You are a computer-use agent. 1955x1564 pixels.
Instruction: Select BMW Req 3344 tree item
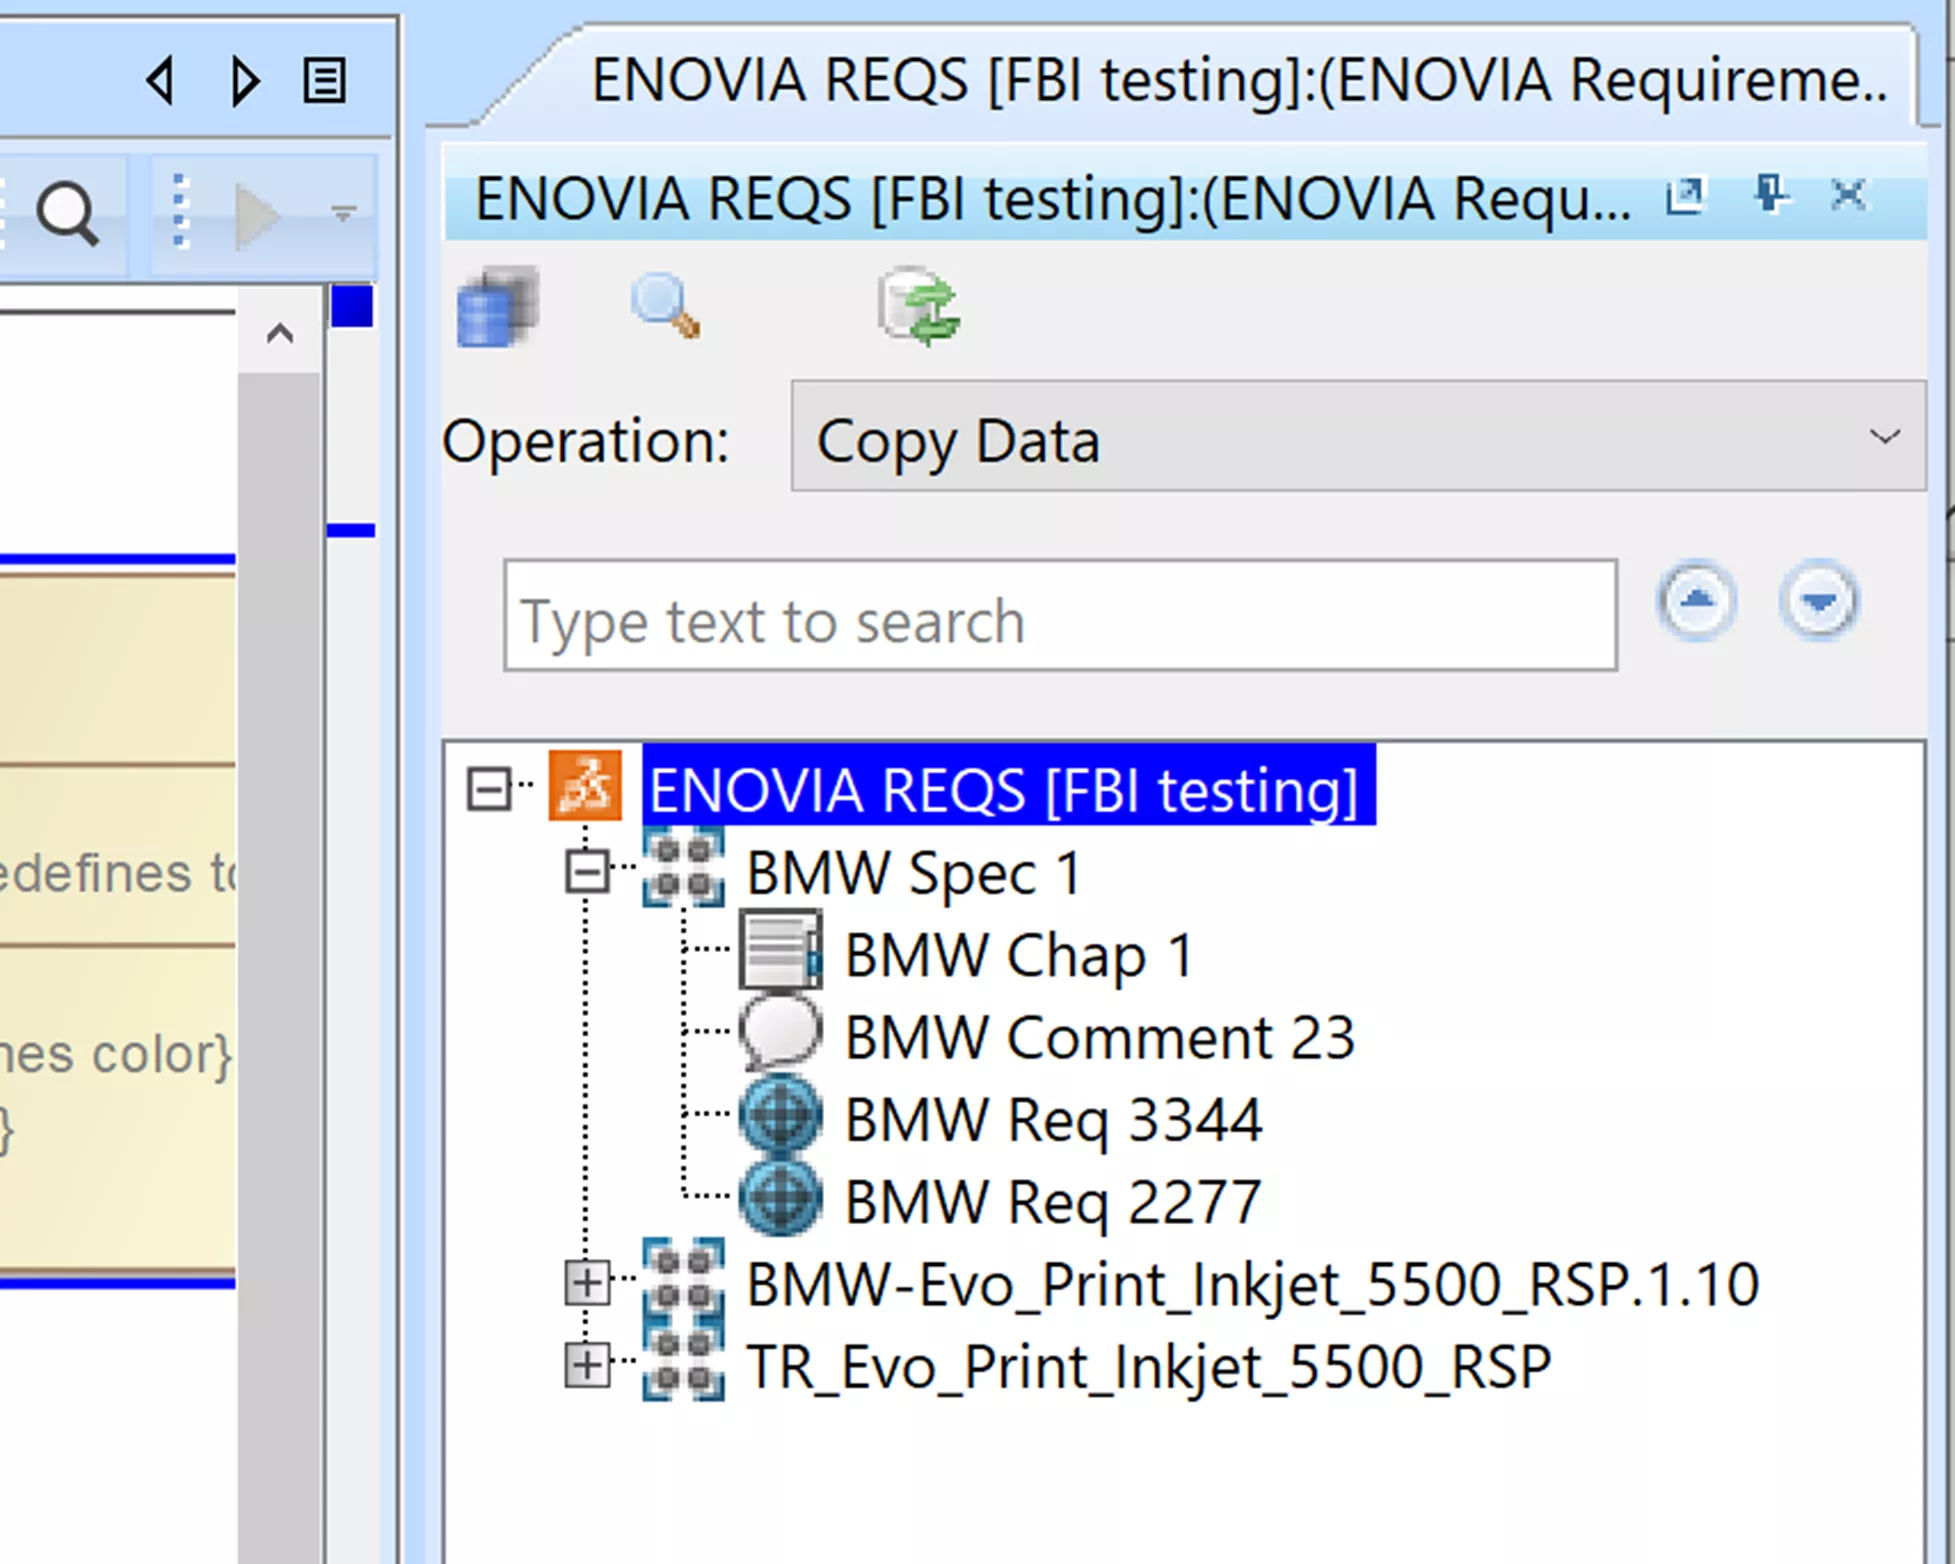click(1053, 1119)
